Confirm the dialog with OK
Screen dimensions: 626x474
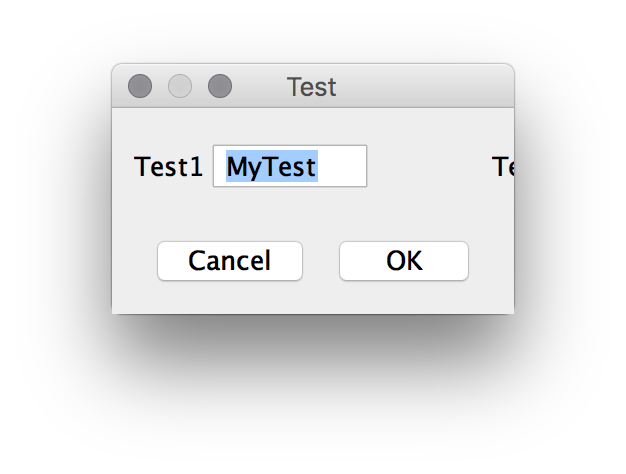point(404,261)
